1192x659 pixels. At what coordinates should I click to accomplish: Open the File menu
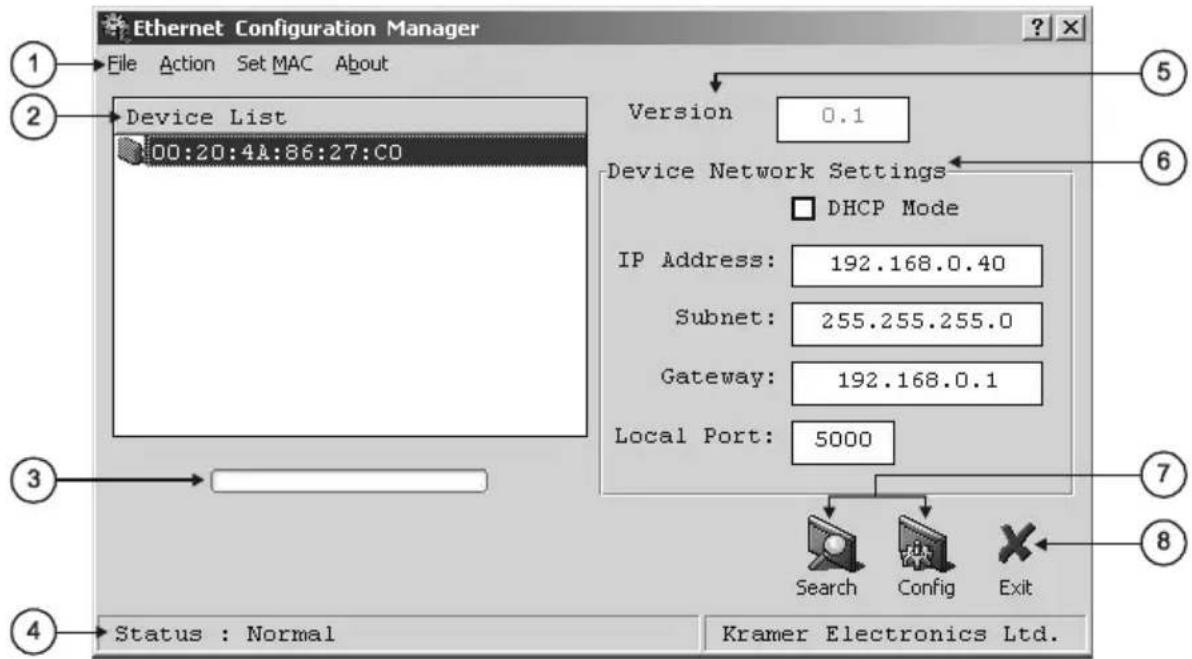pyautogui.click(x=122, y=64)
